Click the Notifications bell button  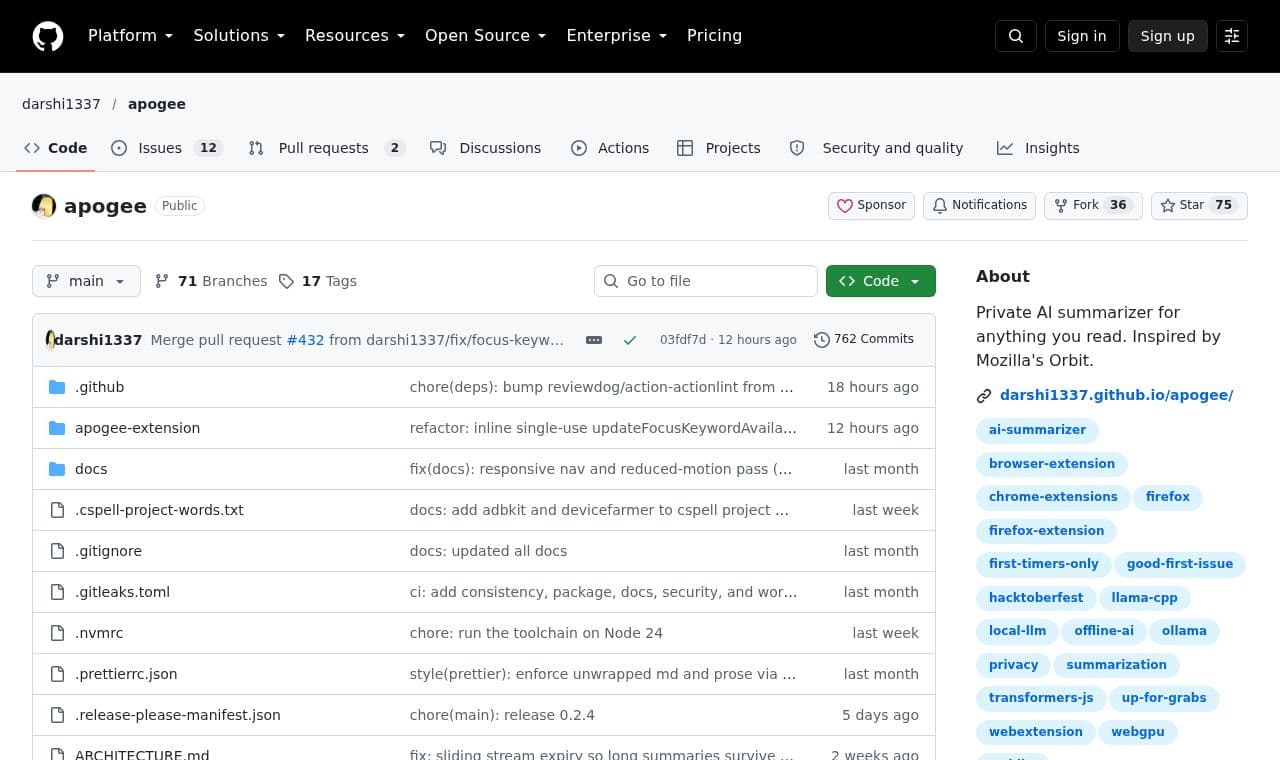coord(979,205)
